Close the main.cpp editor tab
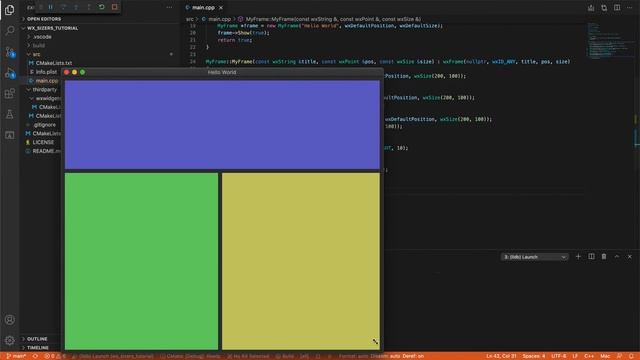Image resolution: width=640 pixels, height=360 pixels. click(x=221, y=7)
